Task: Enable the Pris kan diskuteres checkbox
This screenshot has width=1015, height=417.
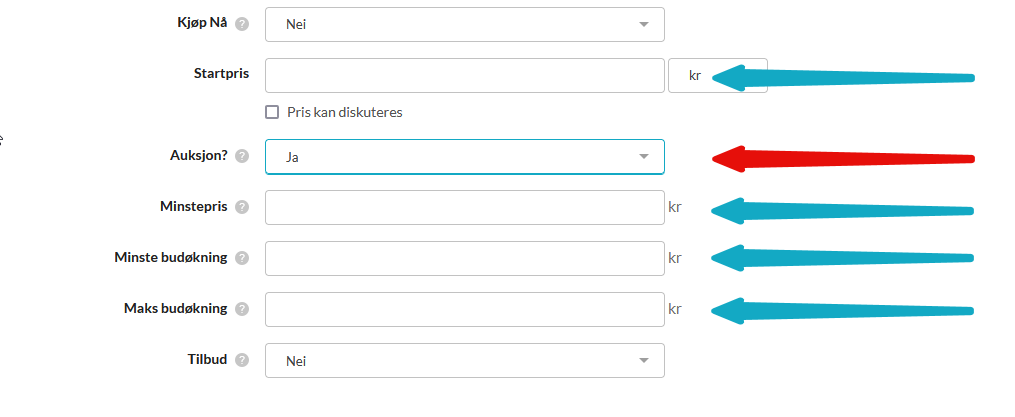Action: coord(272,112)
